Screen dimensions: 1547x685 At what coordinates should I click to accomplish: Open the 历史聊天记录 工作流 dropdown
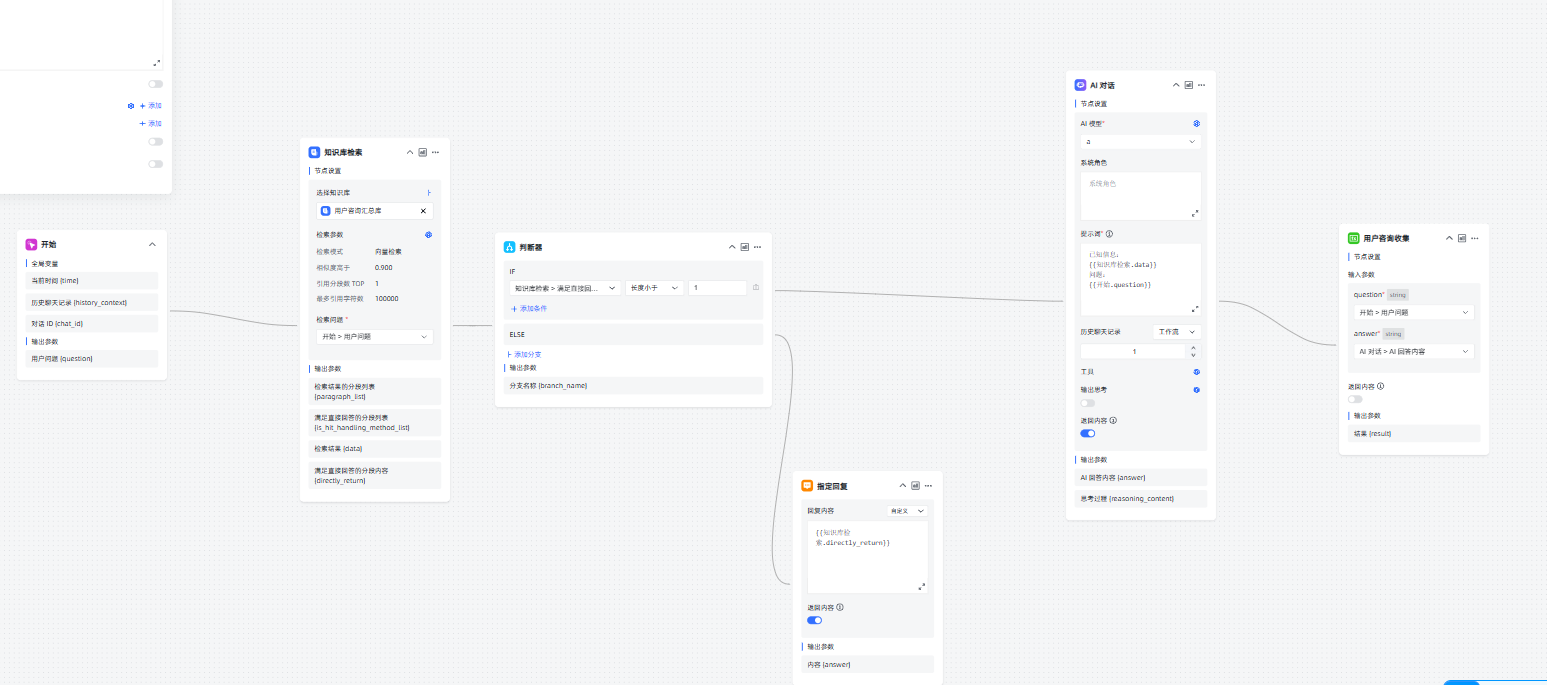[x=1176, y=332]
